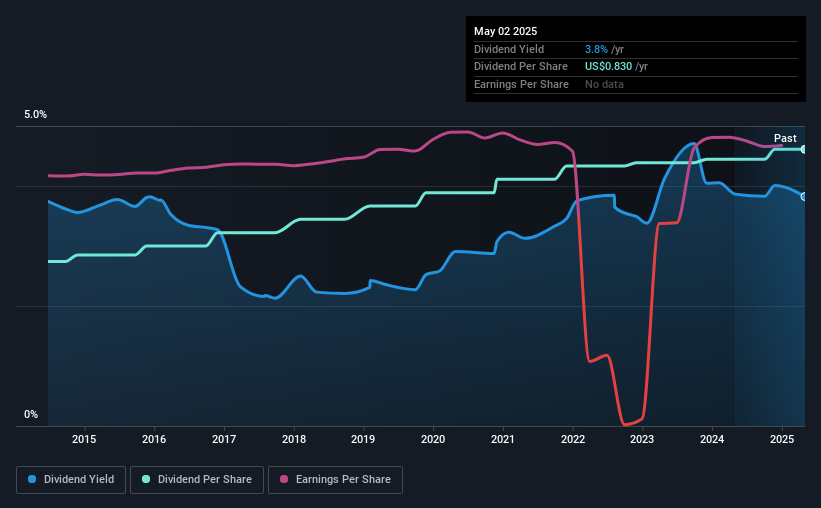Click the 3.8% dividend yield value
Screen dimensions: 821x508
pyautogui.click(x=596, y=49)
